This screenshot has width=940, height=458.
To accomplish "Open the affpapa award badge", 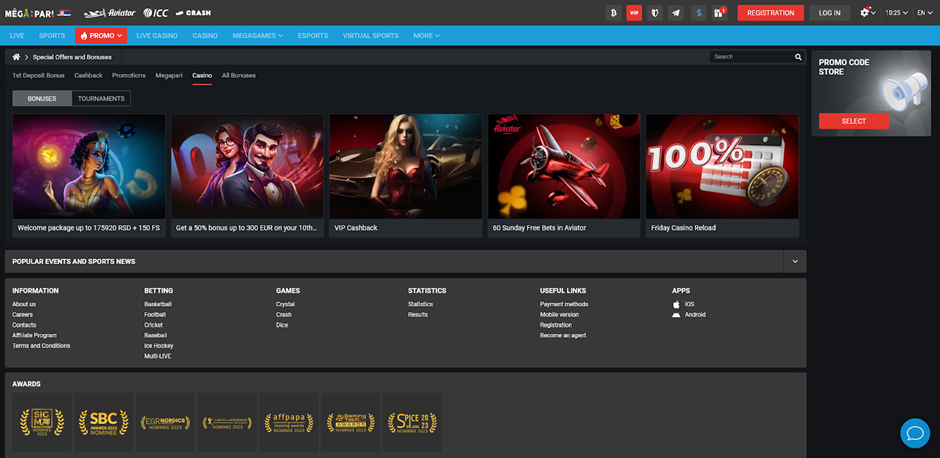I will pos(289,422).
